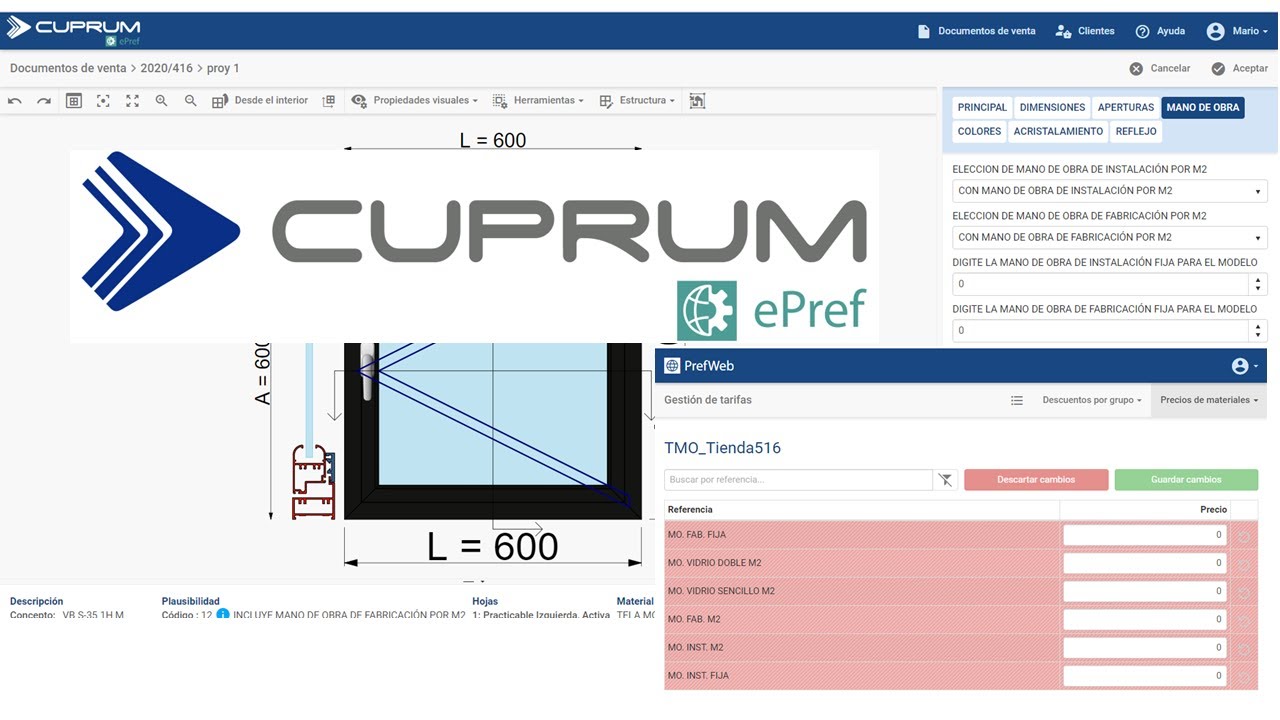Switch to the REFLEJO tab
Viewport: 1280px width, 720px height.
click(x=1136, y=132)
